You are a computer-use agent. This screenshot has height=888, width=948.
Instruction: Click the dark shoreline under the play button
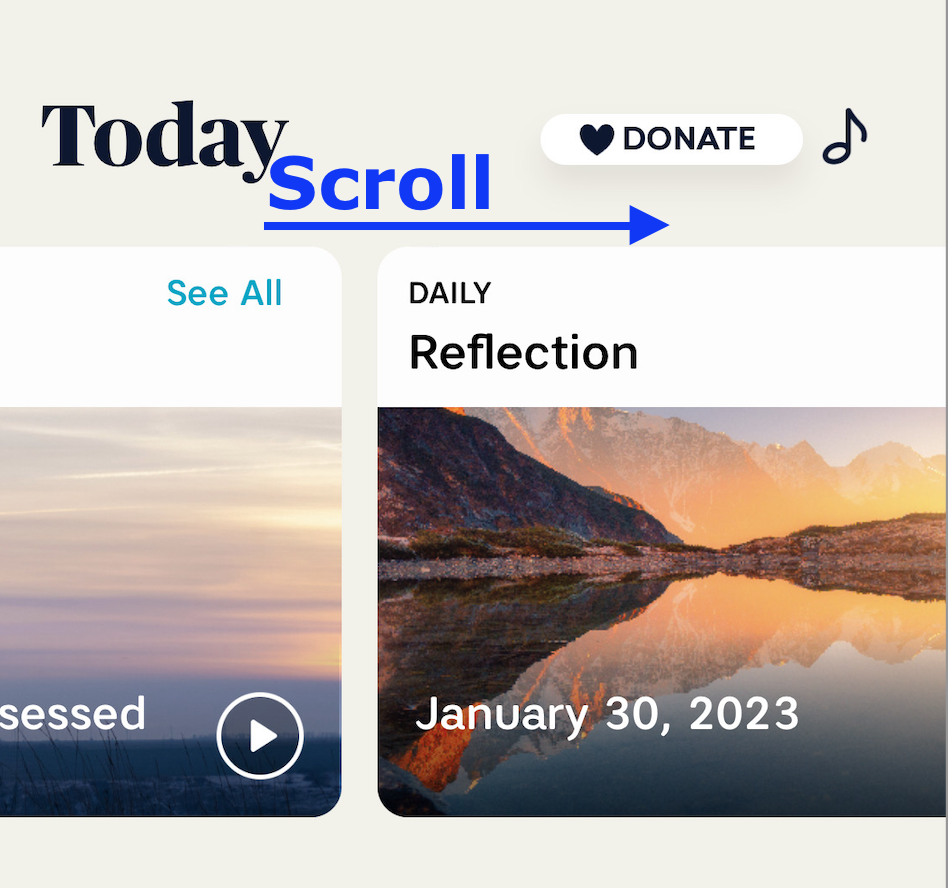[x=260, y=795]
